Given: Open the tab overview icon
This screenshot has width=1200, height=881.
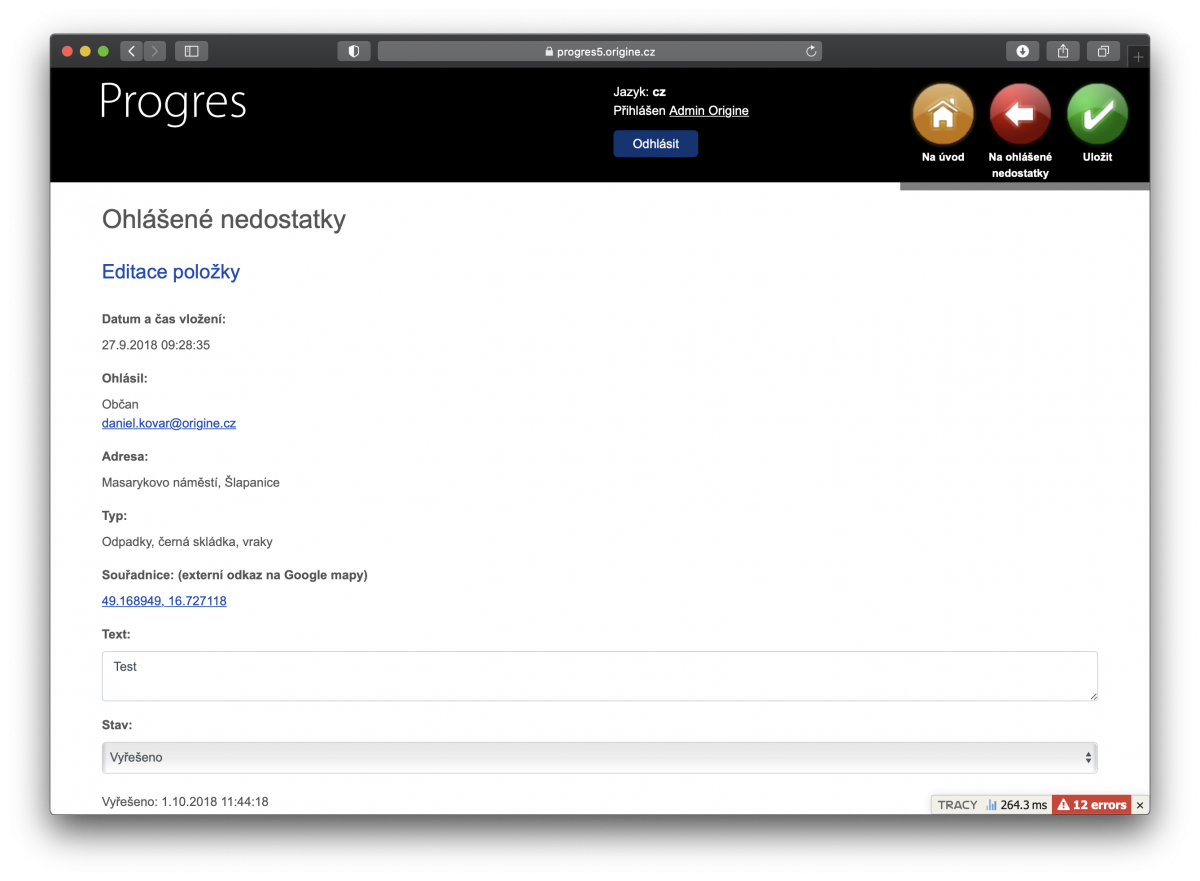Looking at the screenshot, I should coord(1102,50).
